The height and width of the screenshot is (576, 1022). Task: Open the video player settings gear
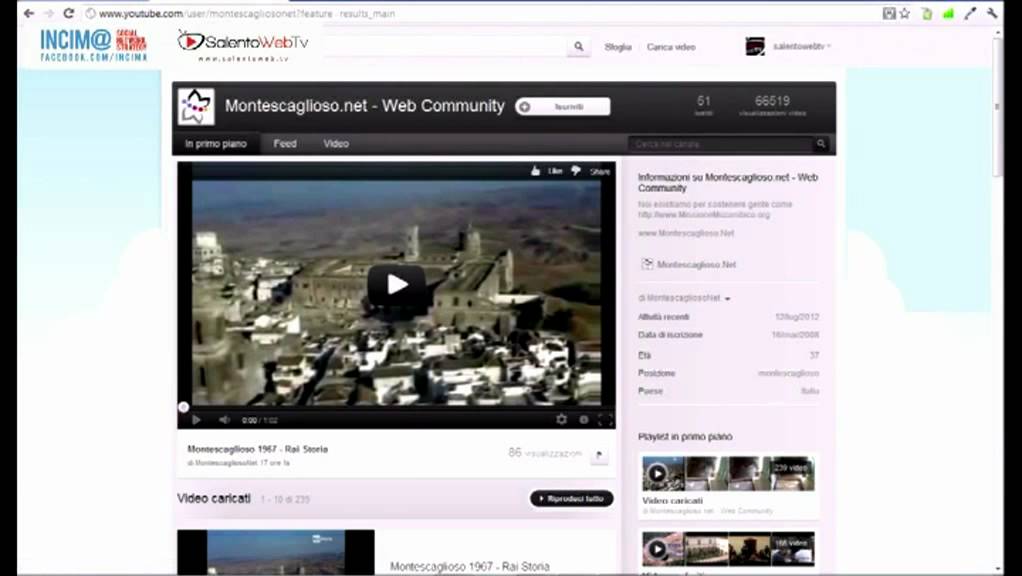[561, 420]
